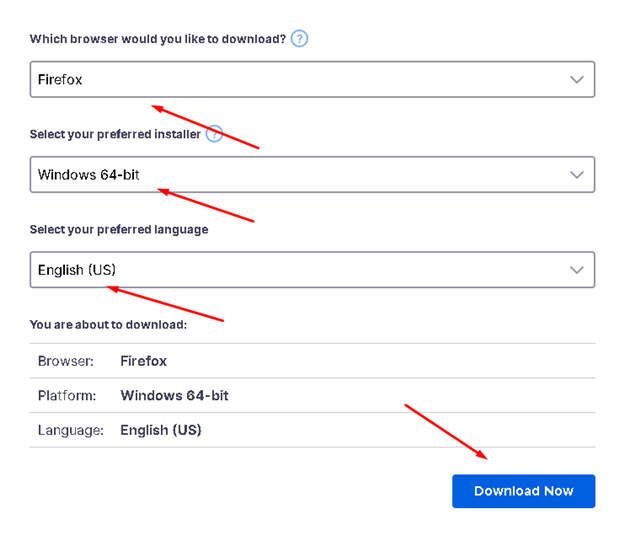Click the "Which browser would you like to download?" label
Image resolution: width=640 pixels, height=546 pixels.
158,39
